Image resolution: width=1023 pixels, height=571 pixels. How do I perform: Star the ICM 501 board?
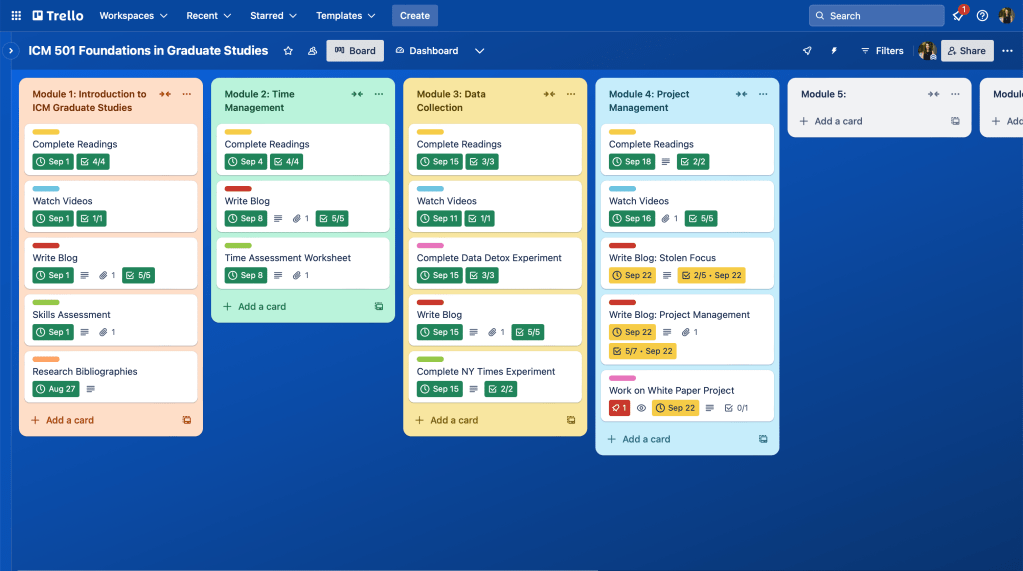pos(288,51)
